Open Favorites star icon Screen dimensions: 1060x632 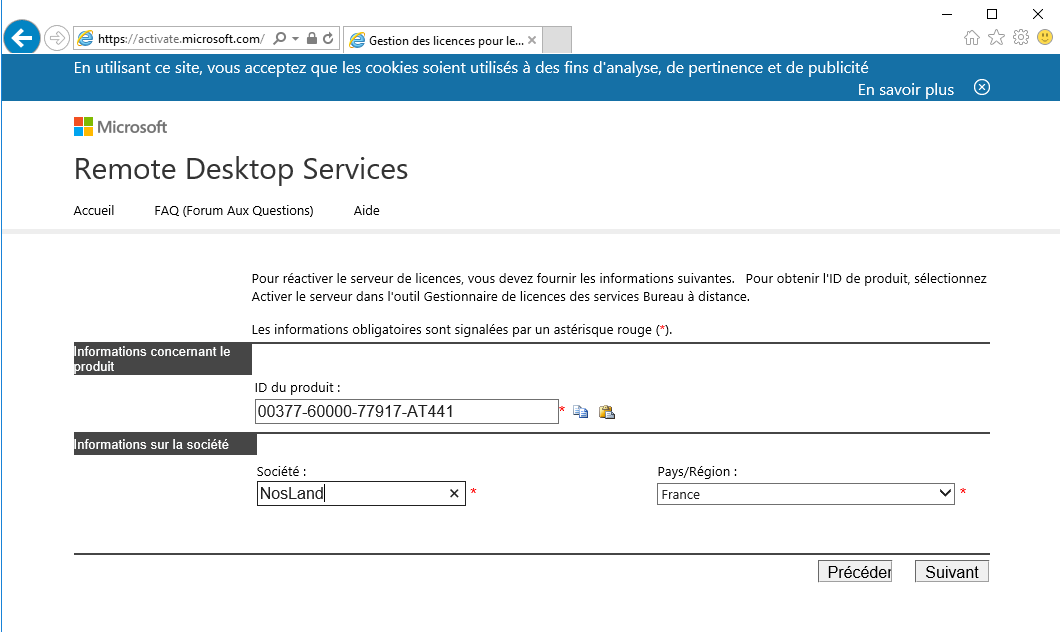tap(996, 37)
